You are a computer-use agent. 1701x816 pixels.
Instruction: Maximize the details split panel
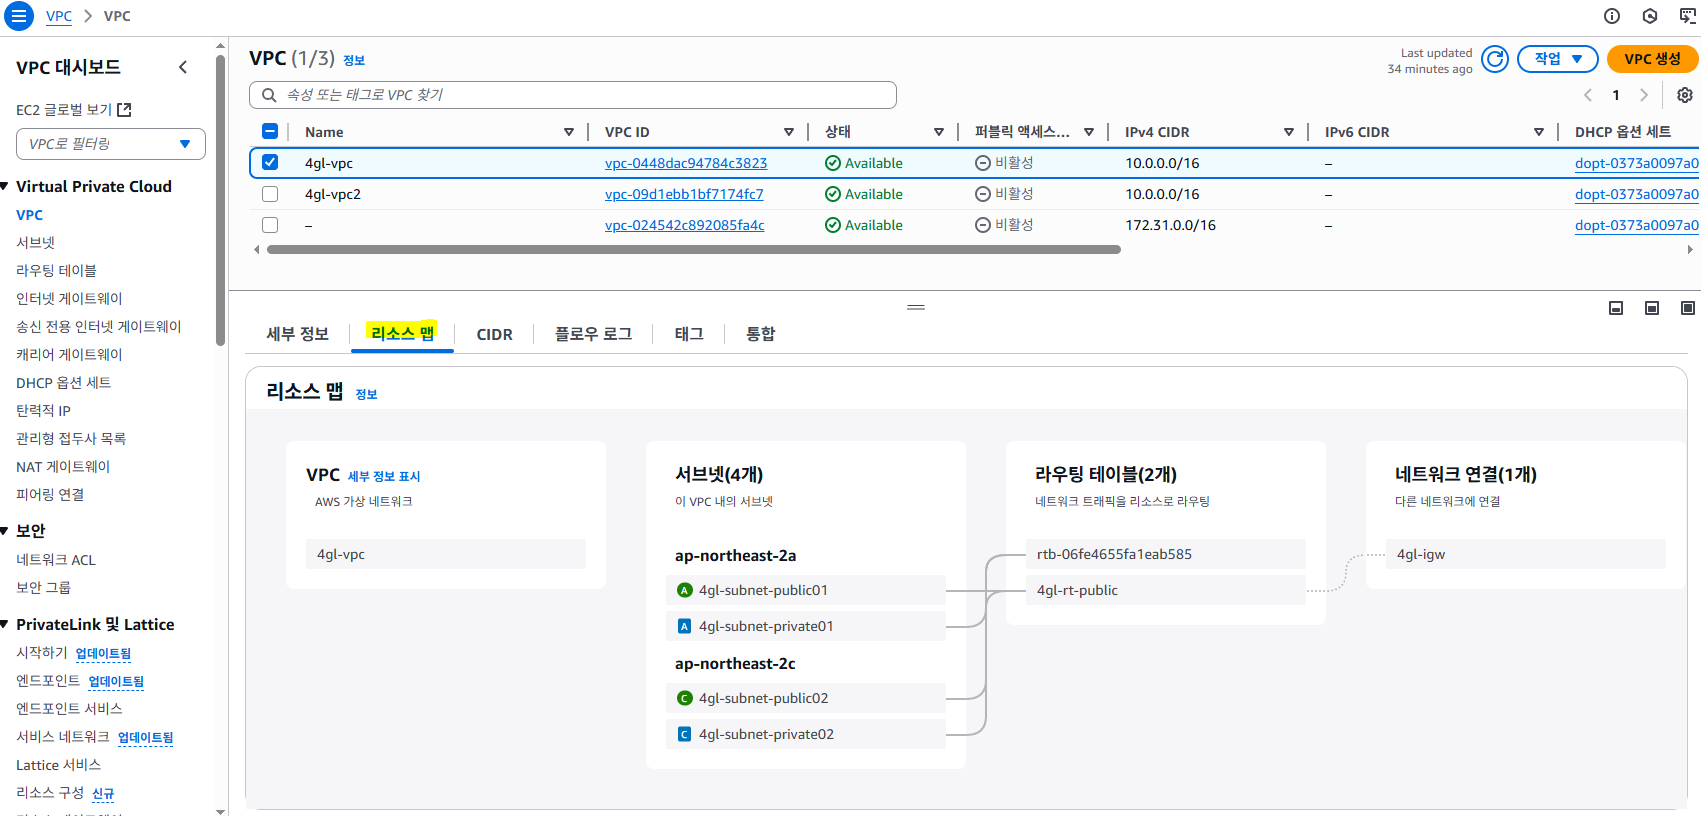(x=1688, y=308)
